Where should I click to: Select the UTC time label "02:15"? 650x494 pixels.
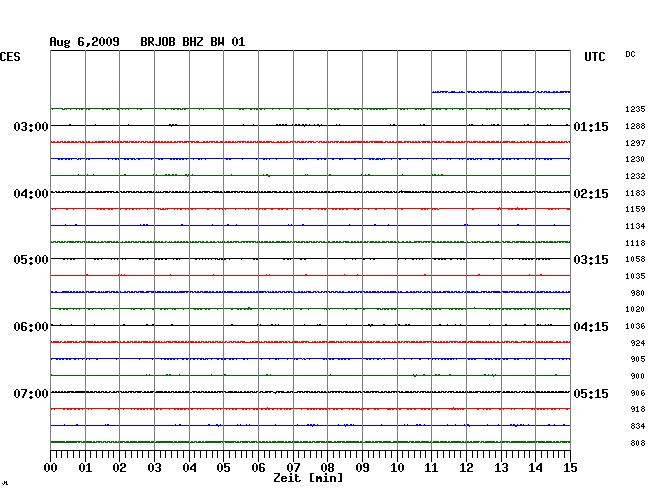tap(591, 194)
